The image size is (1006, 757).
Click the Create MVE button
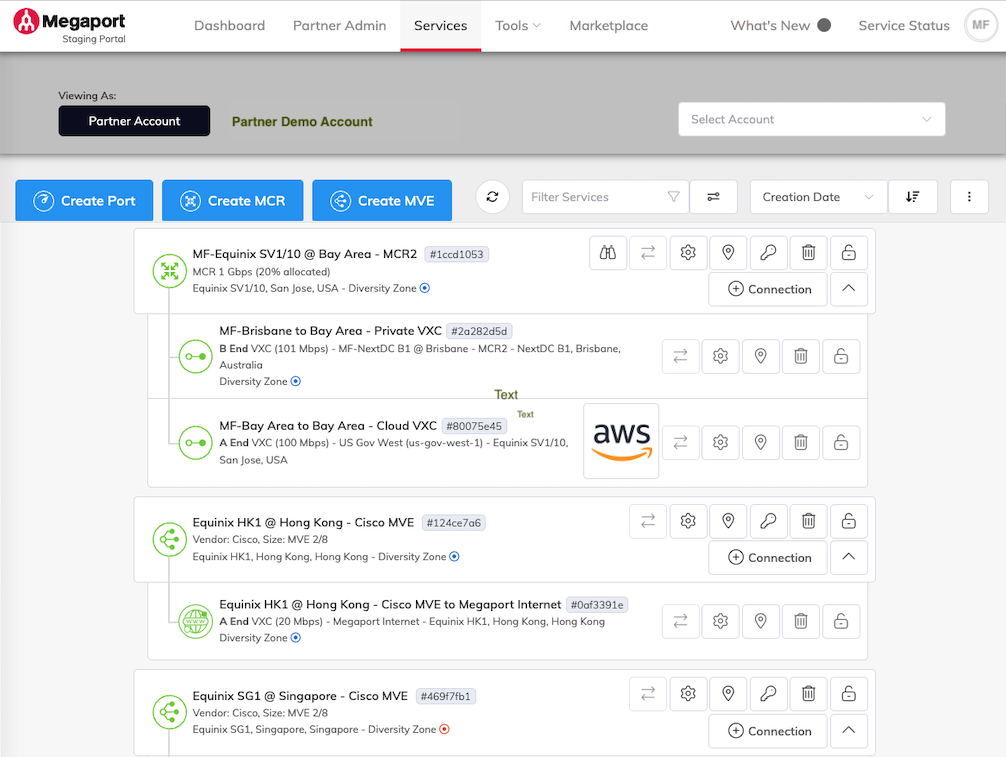point(381,200)
